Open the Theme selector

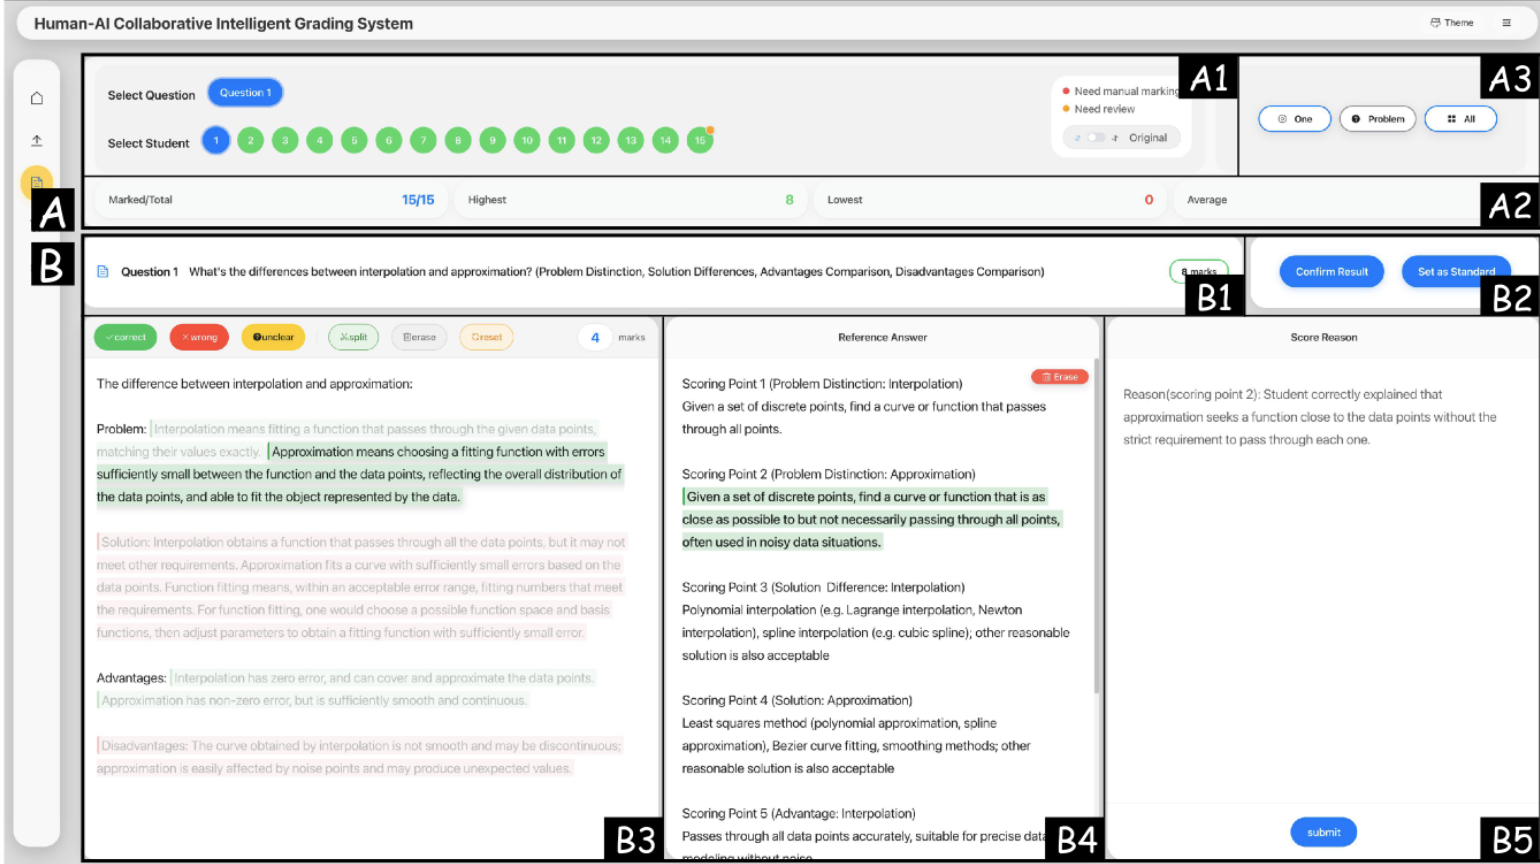(x=1452, y=23)
